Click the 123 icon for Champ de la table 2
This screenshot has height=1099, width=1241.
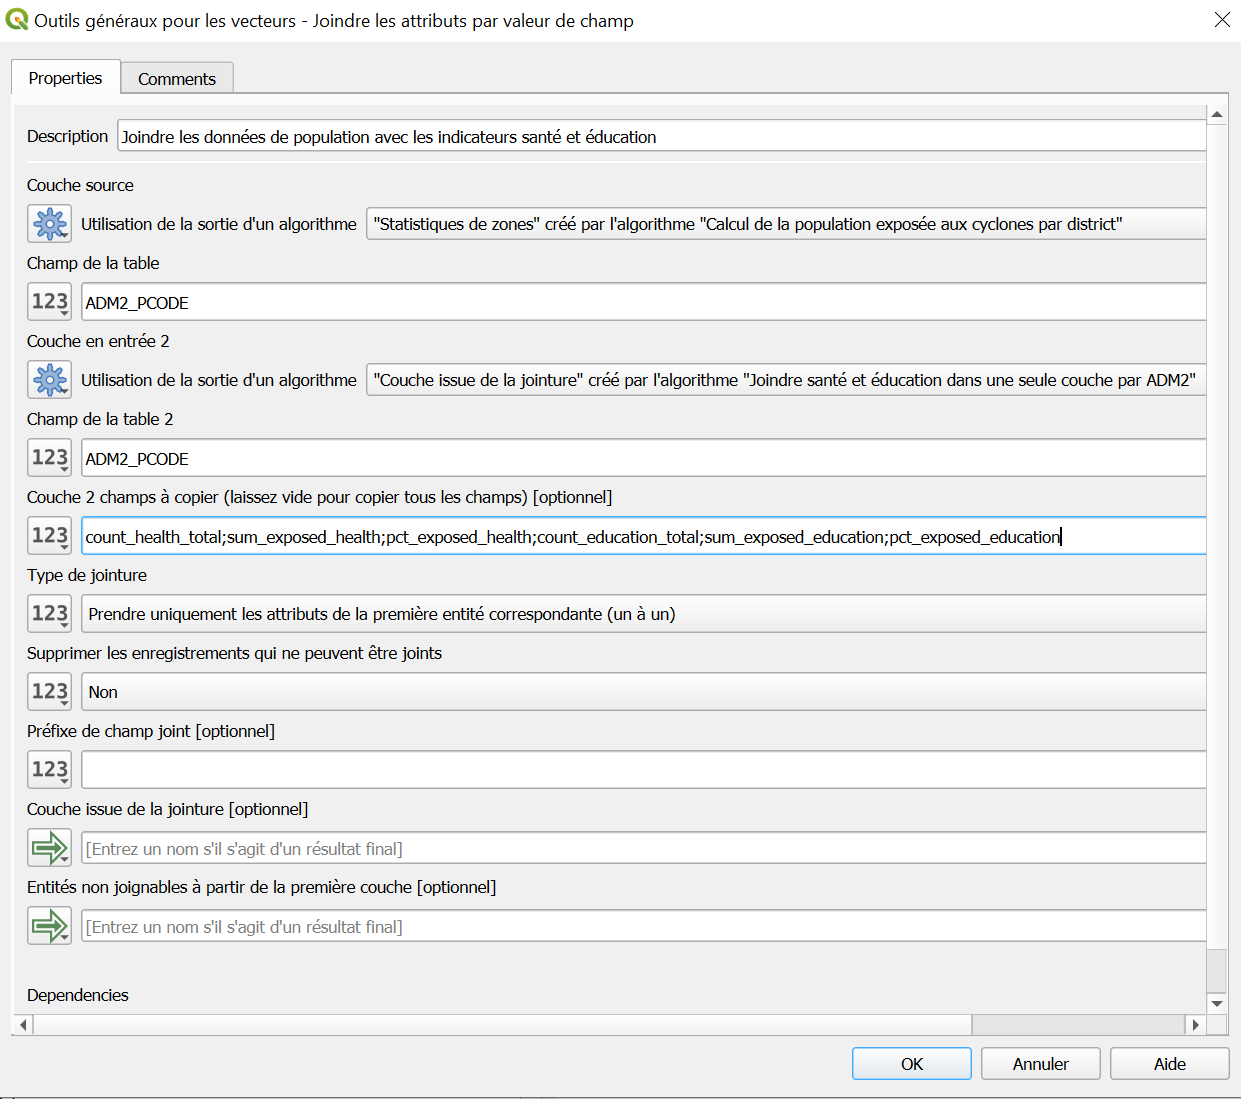49,458
